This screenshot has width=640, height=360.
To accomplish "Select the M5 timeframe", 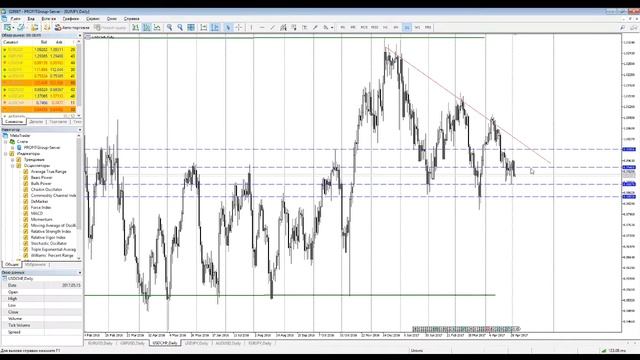I will pyautogui.click(x=353, y=27).
